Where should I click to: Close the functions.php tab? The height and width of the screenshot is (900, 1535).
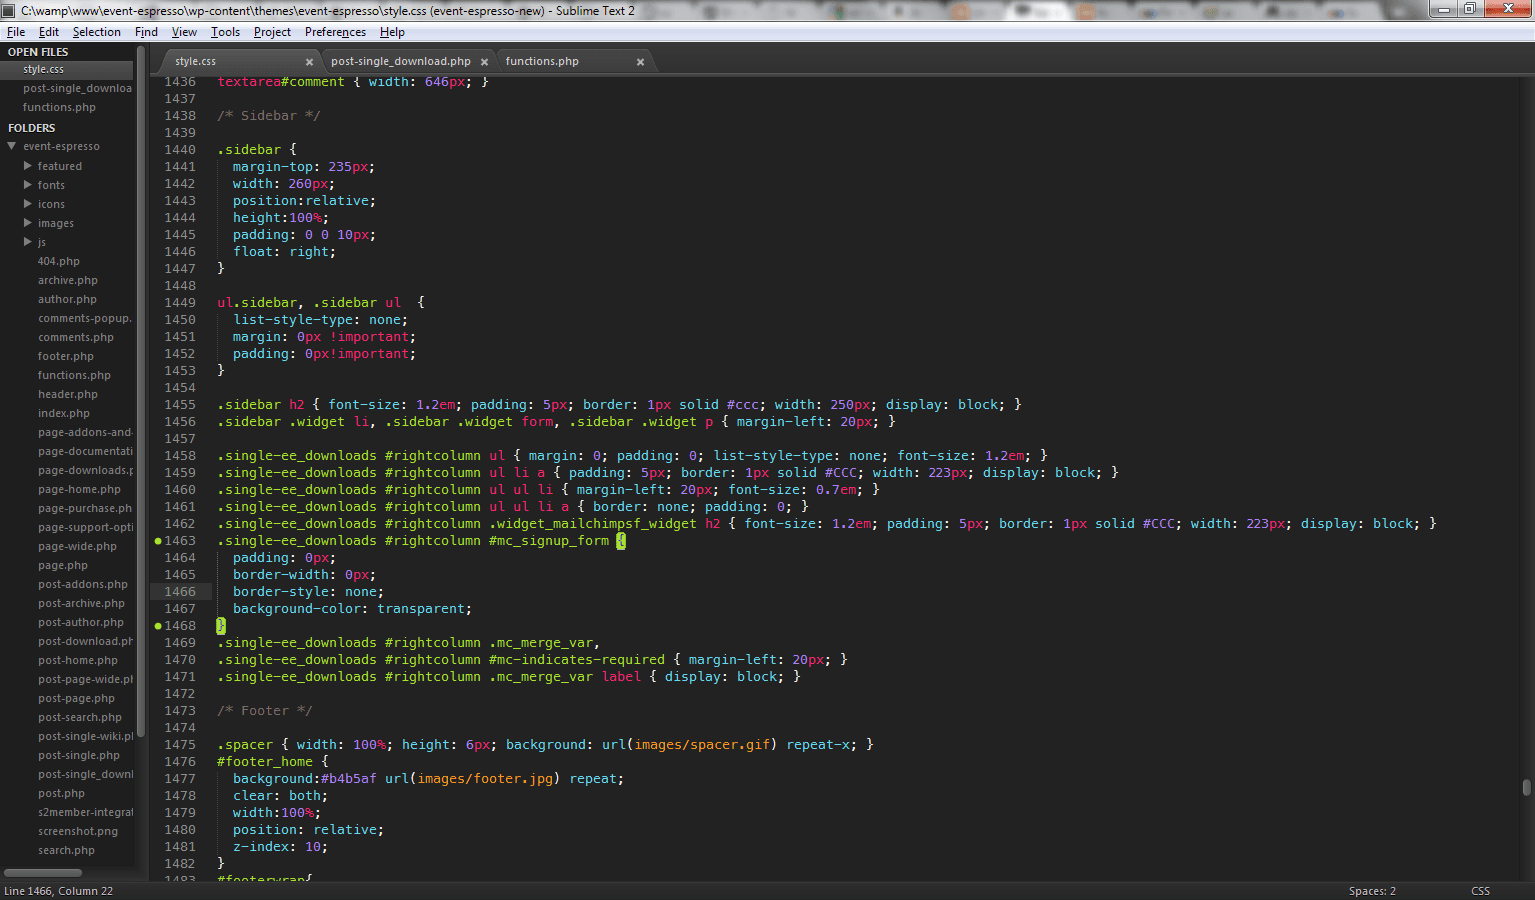pyautogui.click(x=640, y=61)
